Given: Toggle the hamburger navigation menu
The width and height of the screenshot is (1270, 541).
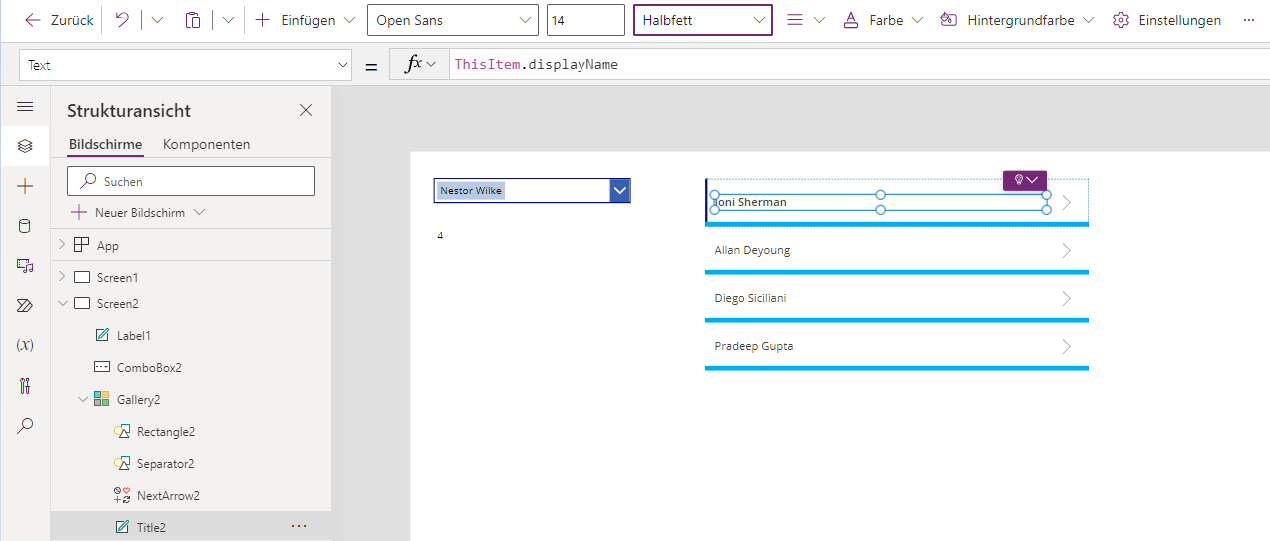Looking at the screenshot, I should (x=25, y=106).
